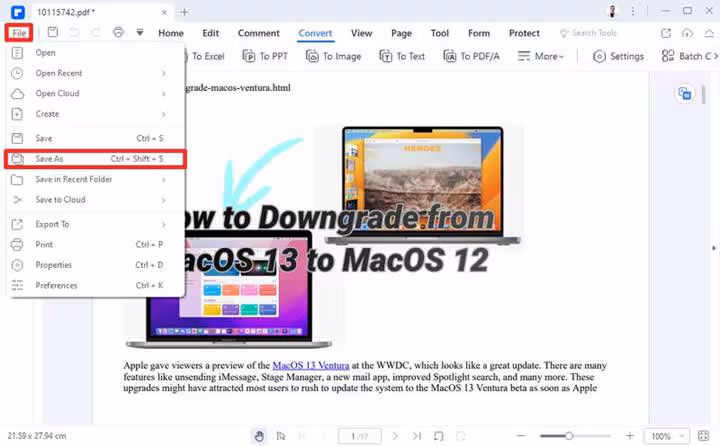Open the 100% zoom level dropdown
Screen dimensions: 720x446
tap(667, 436)
